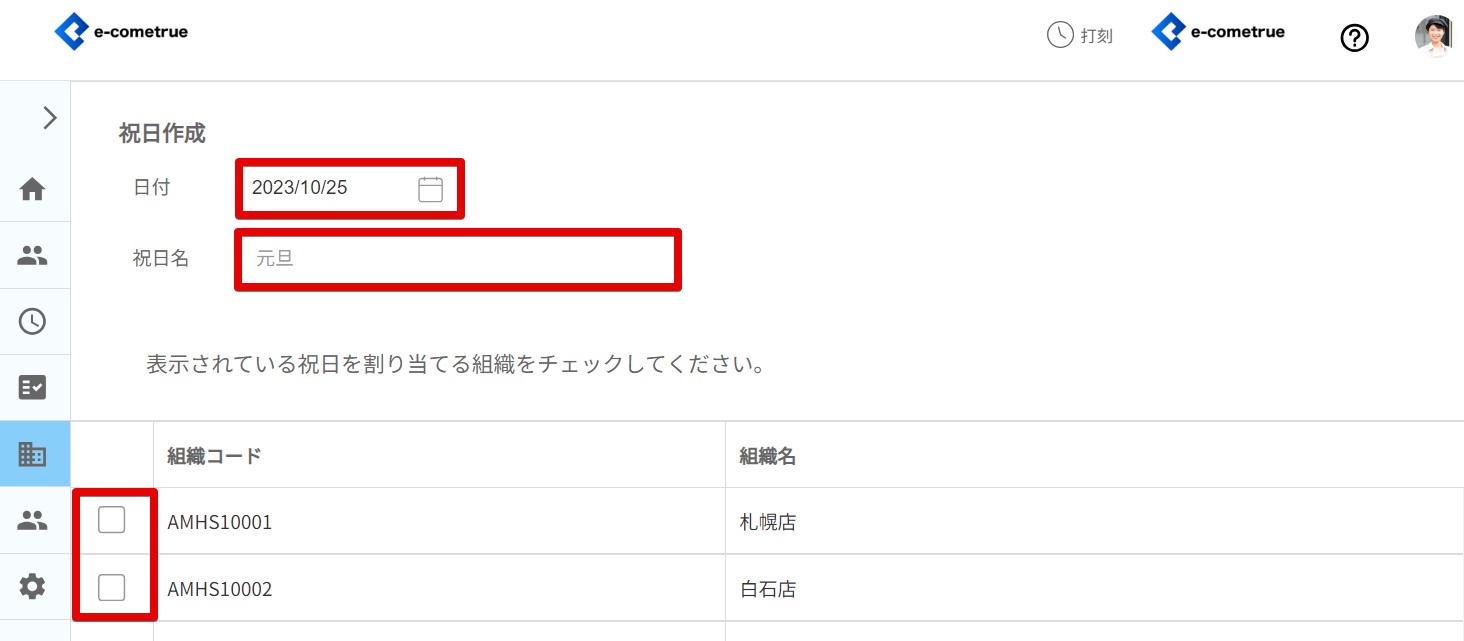Viewport: 1464px width, 641px height.
Task: Expand the sidebar with chevron arrow
Action: coord(49,118)
